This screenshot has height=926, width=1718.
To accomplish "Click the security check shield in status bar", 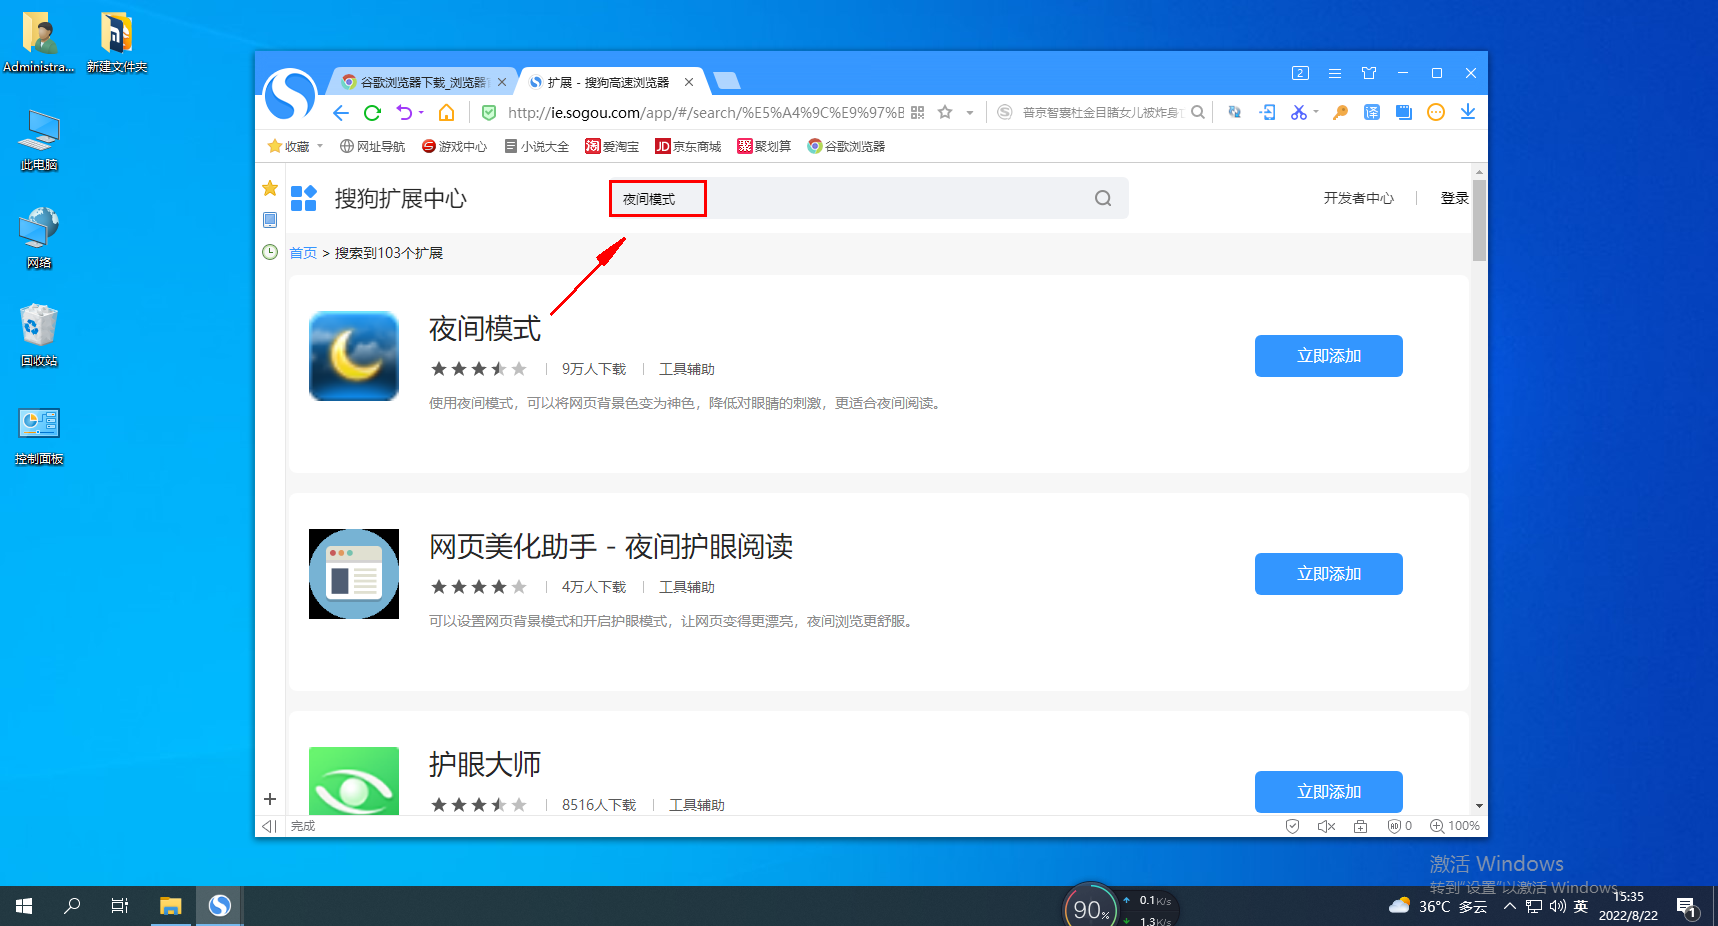I will 1292,826.
